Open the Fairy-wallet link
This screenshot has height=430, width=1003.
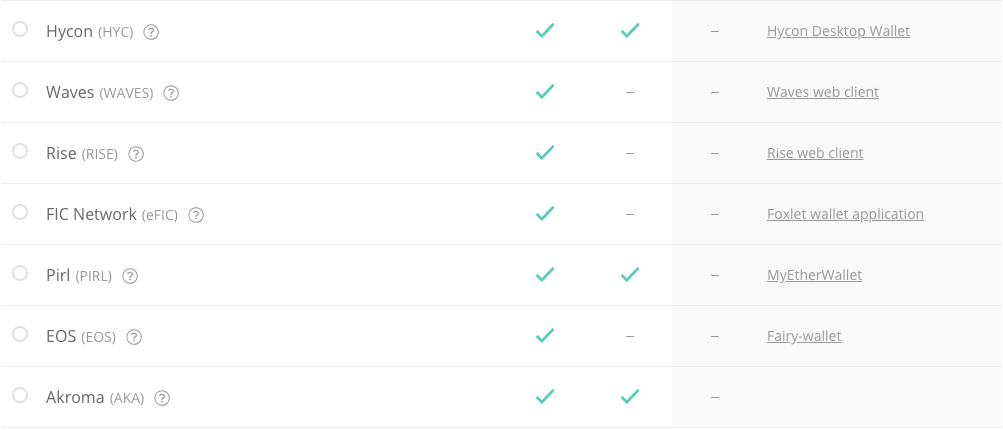[803, 336]
